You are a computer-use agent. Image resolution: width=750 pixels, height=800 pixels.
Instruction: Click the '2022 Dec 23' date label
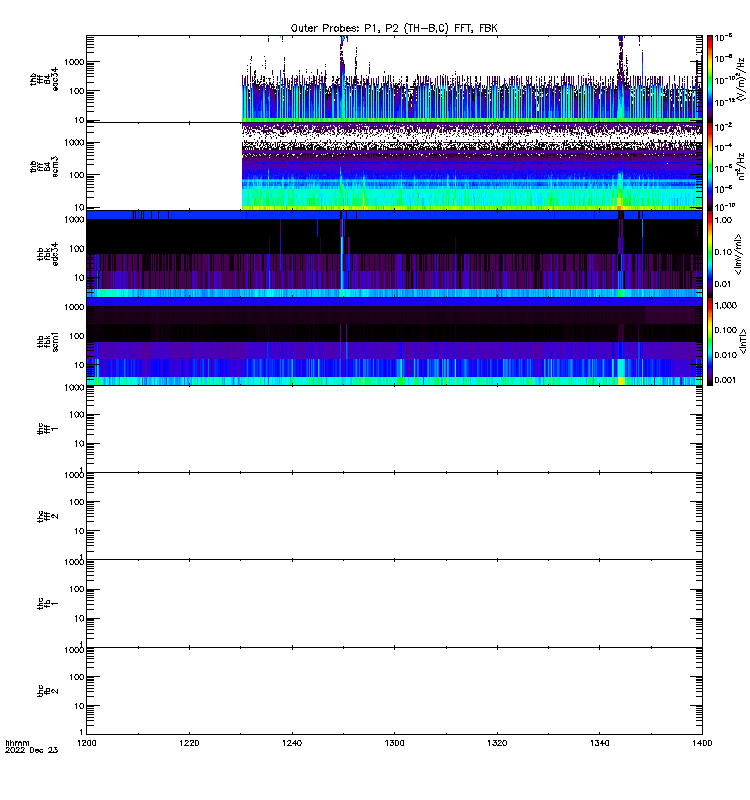click(x=32, y=750)
